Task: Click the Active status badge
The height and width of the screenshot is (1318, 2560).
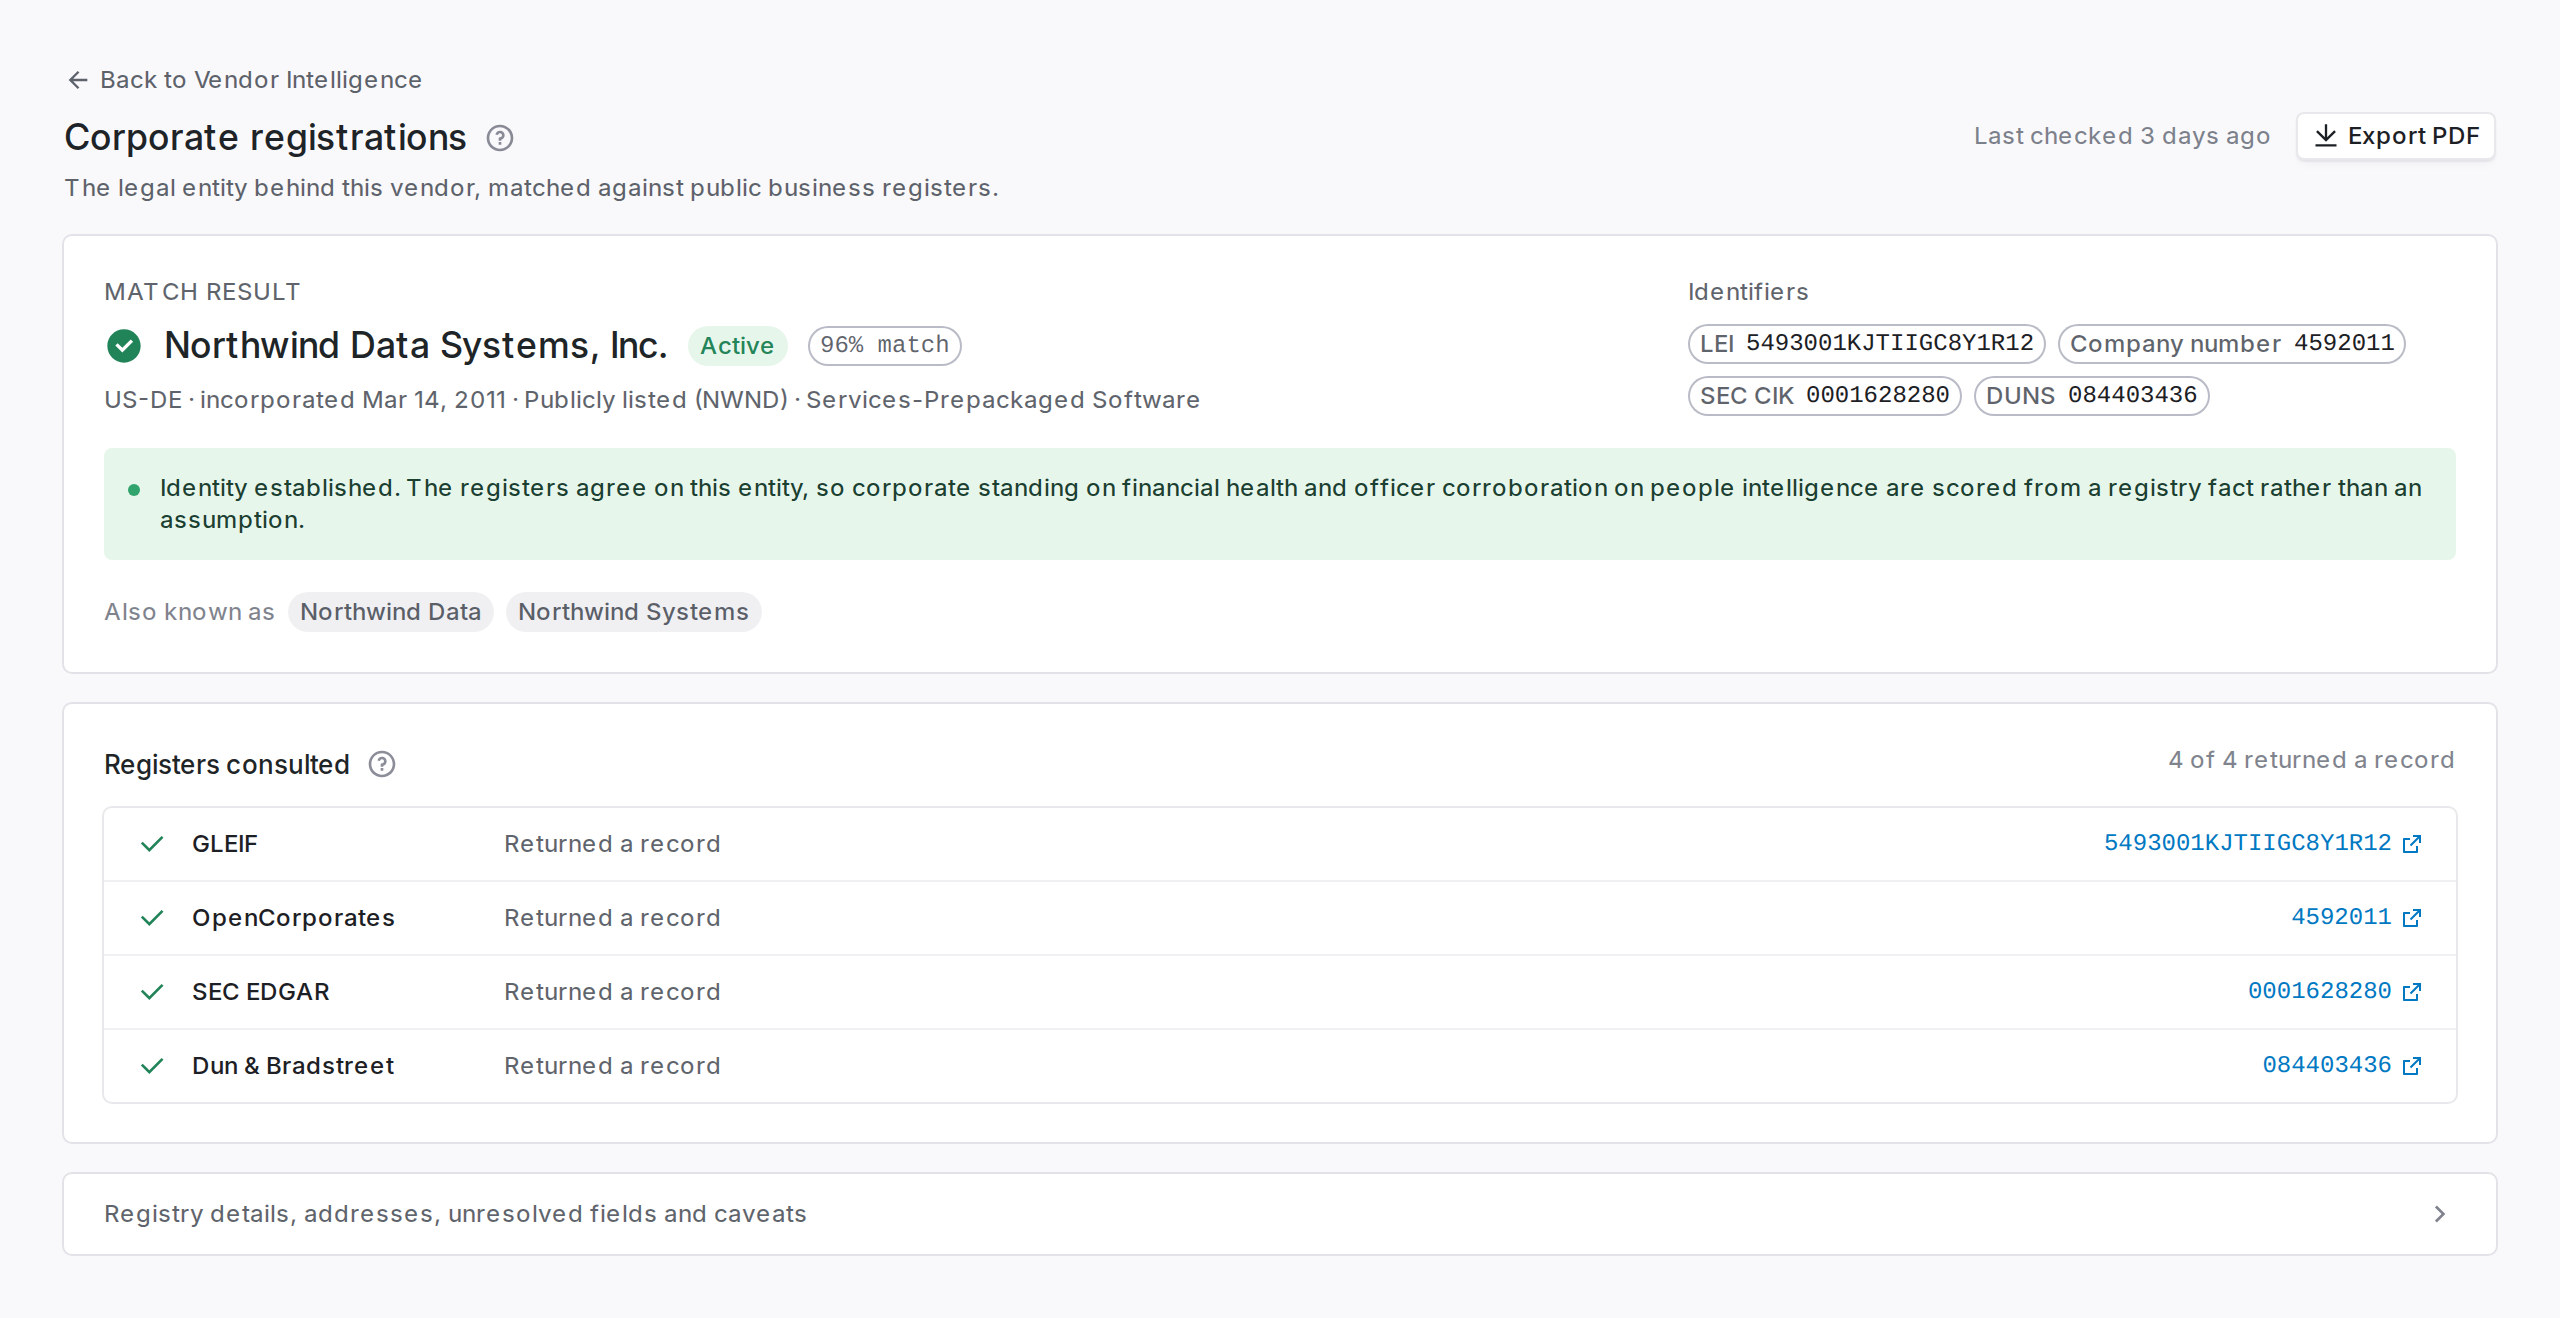Action: click(737, 346)
